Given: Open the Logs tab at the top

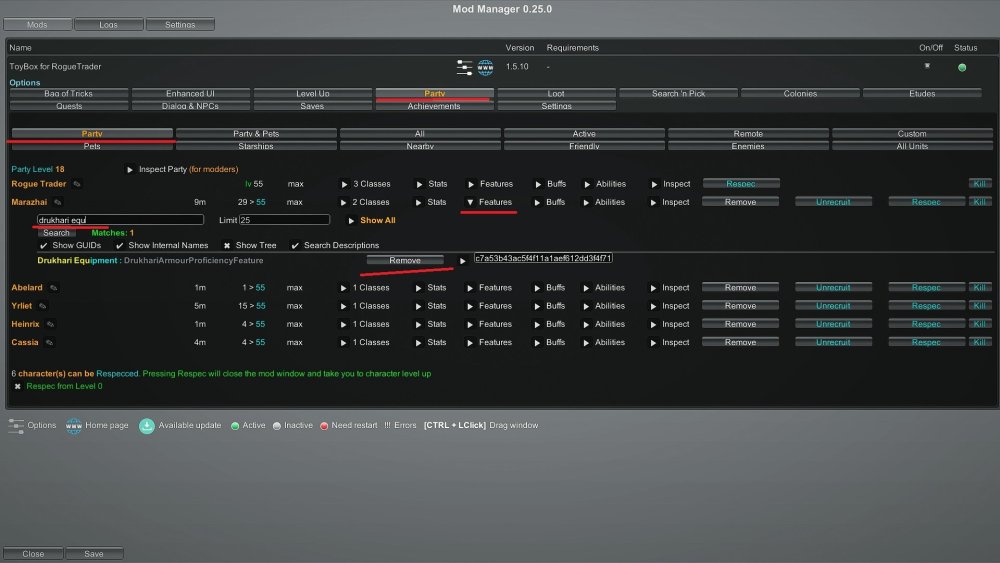Looking at the screenshot, I should click(108, 24).
